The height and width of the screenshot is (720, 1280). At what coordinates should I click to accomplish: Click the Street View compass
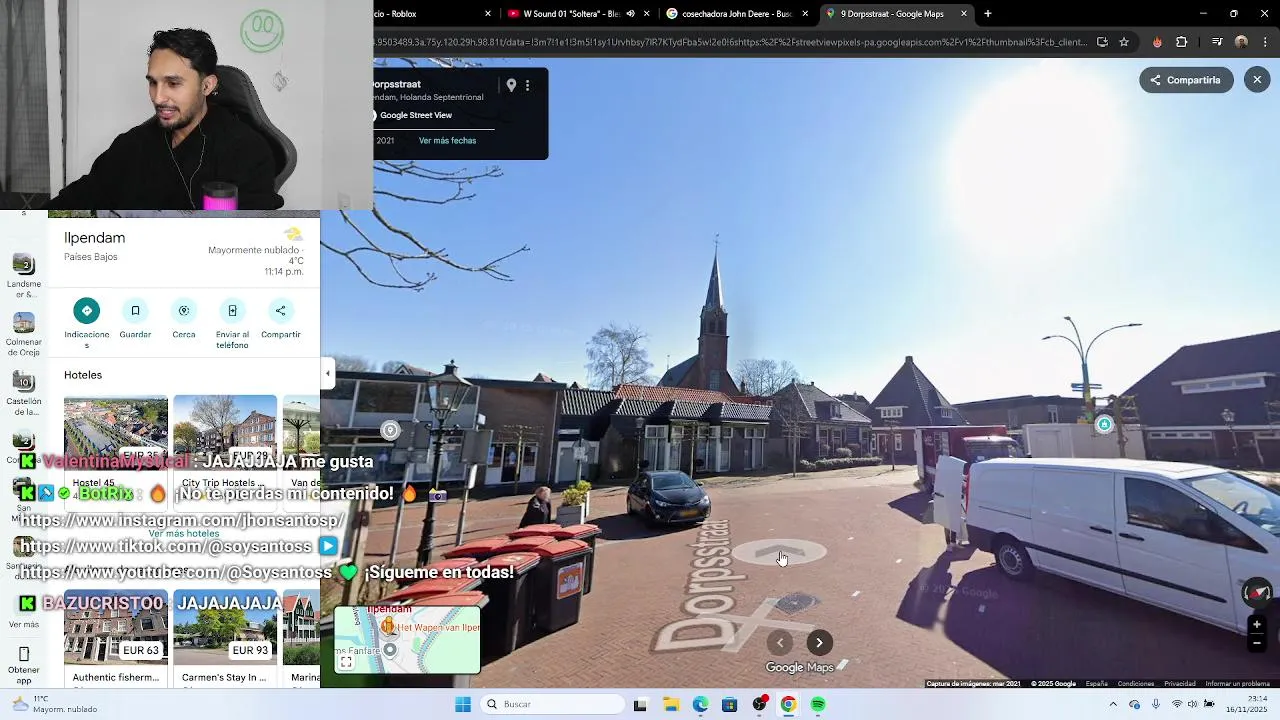[x=1257, y=593]
